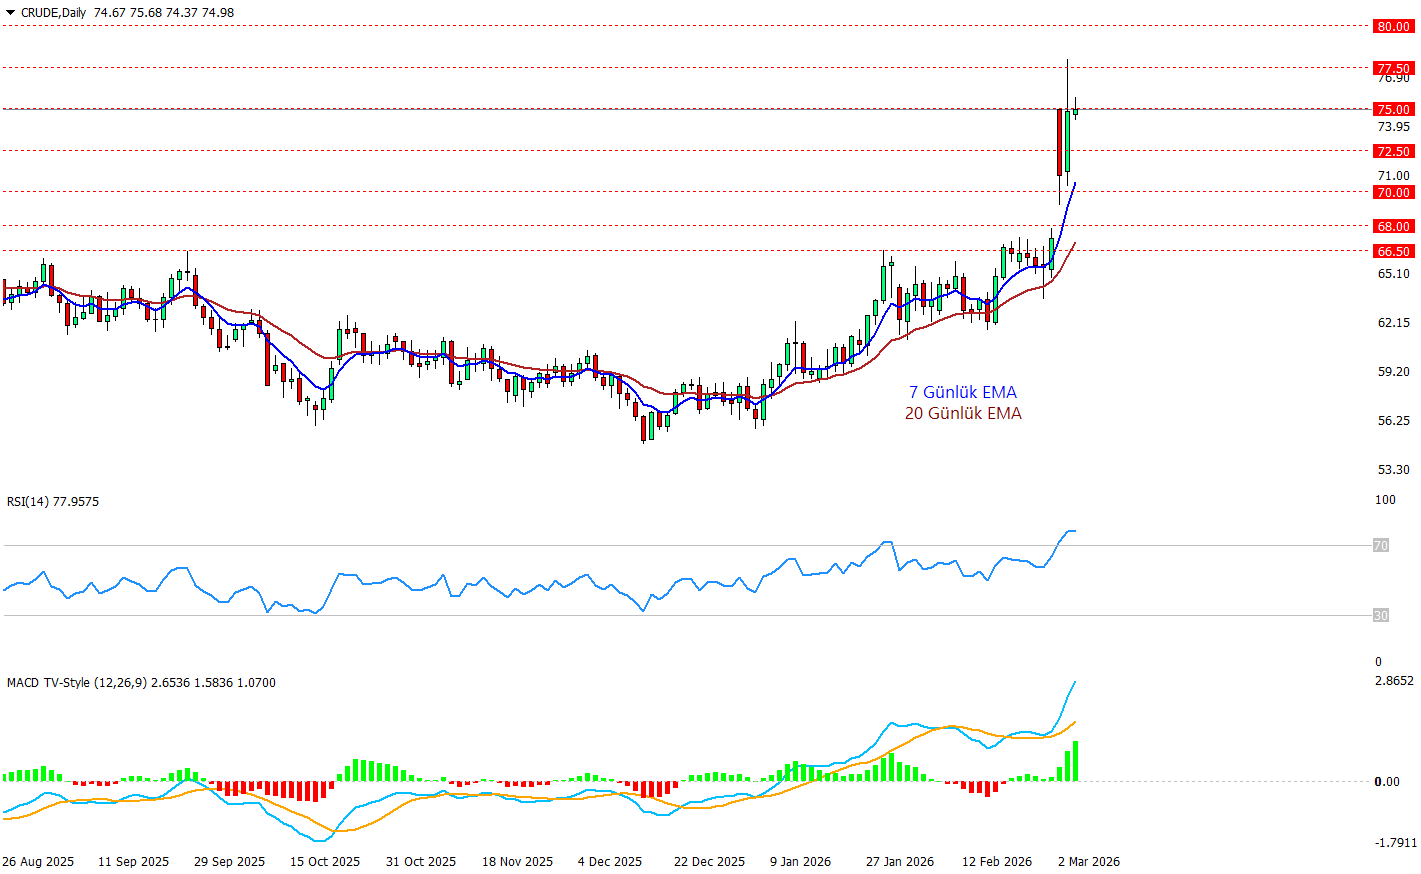Select the 77.50 red price label

pyautogui.click(x=1393, y=69)
